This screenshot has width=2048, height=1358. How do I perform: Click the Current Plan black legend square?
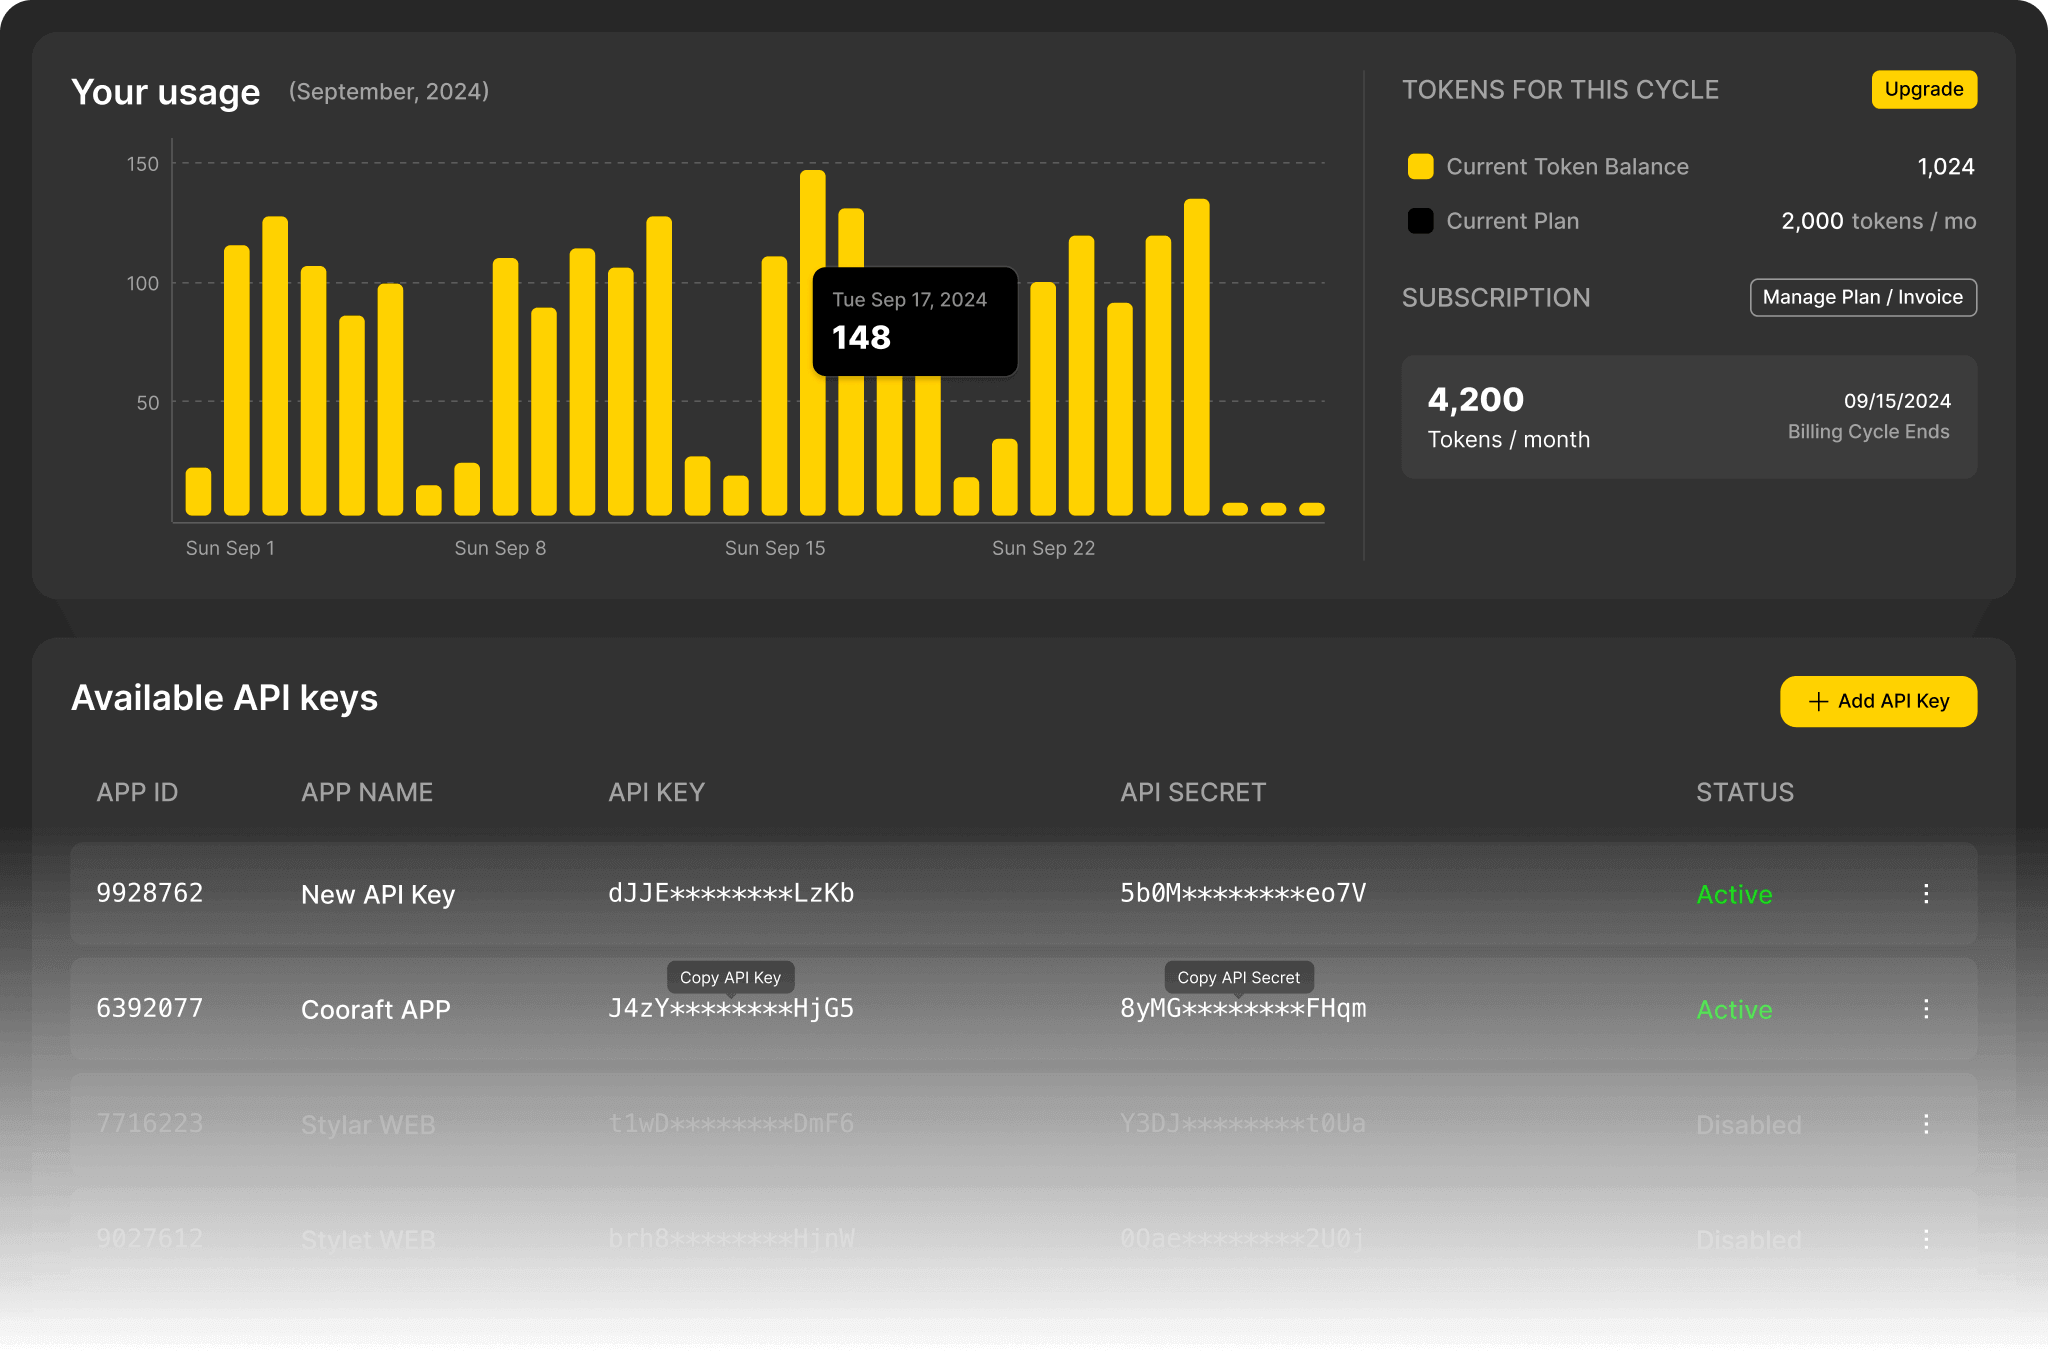coord(1419,221)
